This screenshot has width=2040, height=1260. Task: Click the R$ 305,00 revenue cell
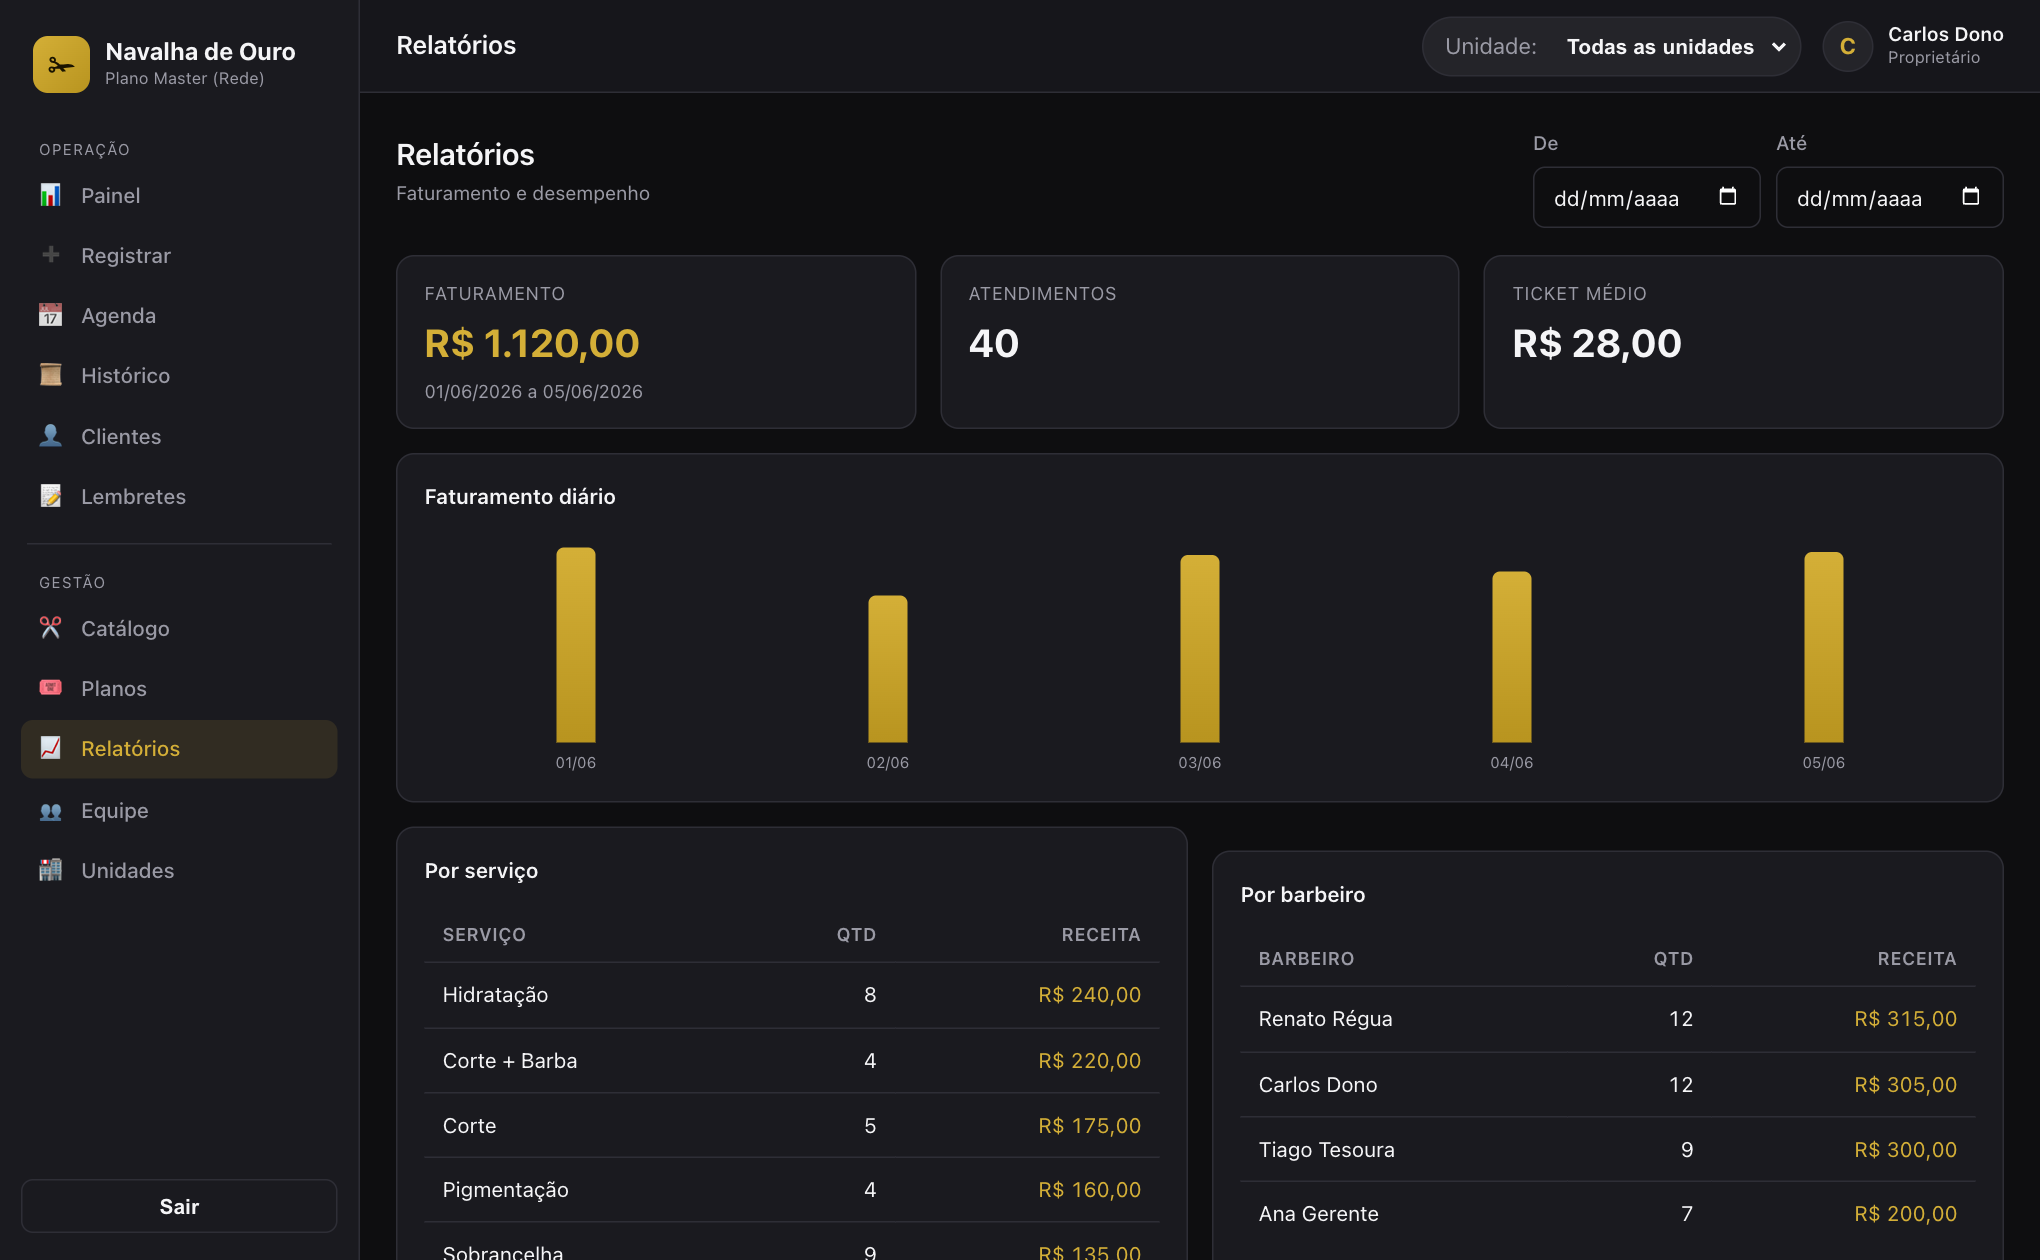point(1905,1085)
